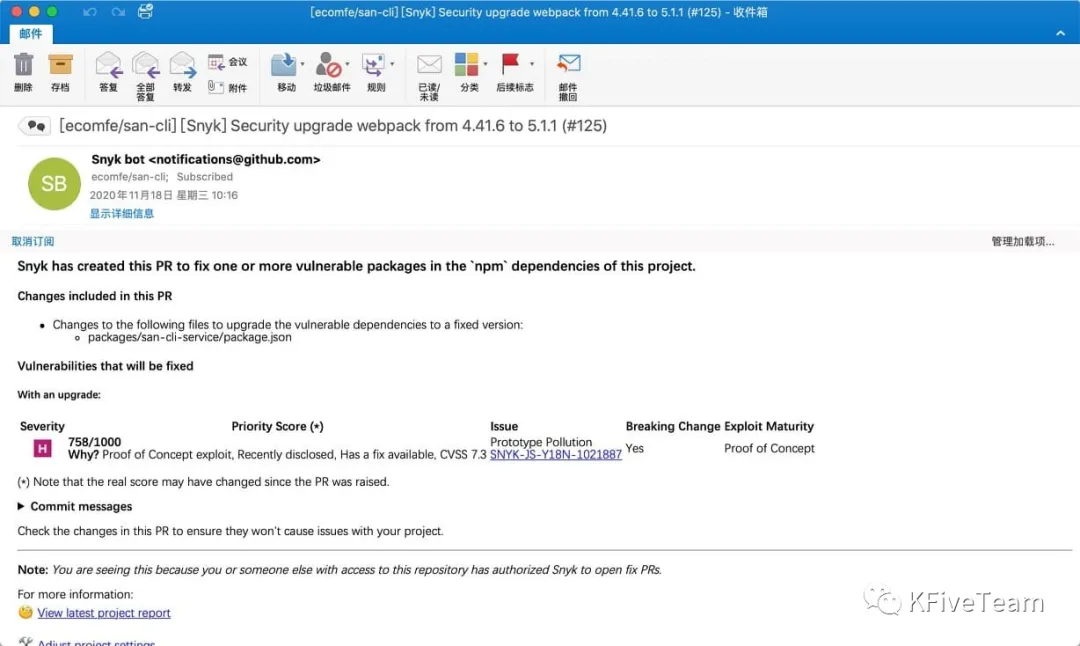Create a meeting from this email
This screenshot has height=646, width=1080.
228,62
